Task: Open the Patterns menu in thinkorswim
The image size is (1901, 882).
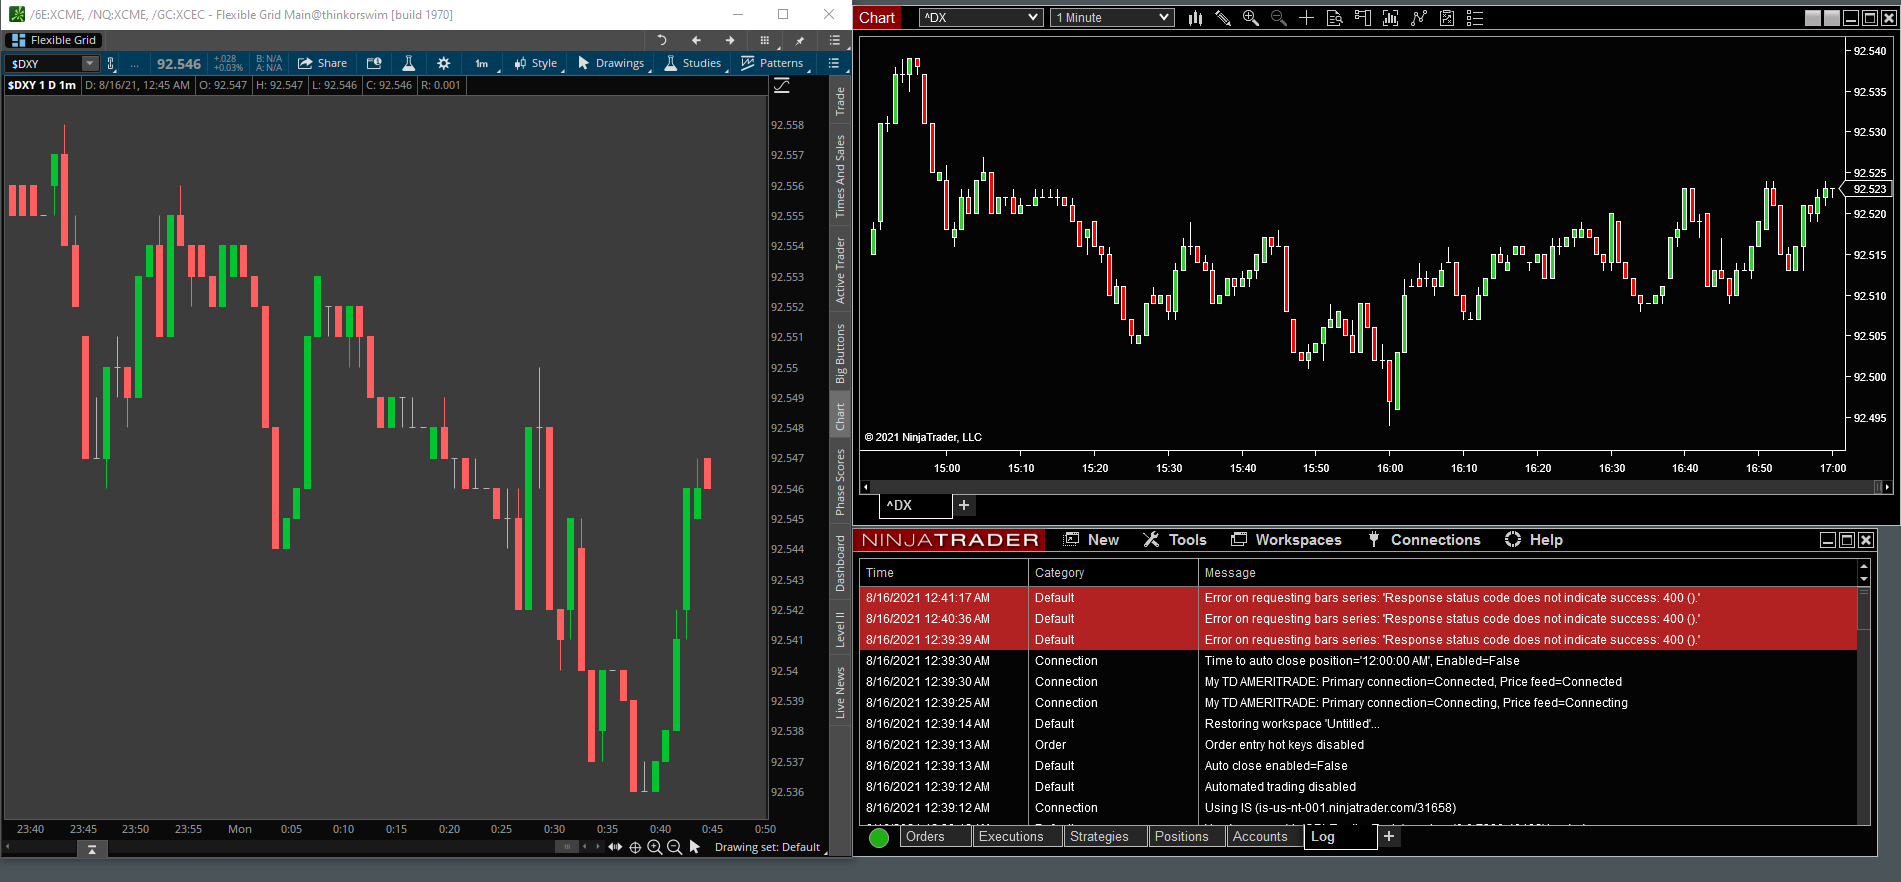Action: click(772, 63)
